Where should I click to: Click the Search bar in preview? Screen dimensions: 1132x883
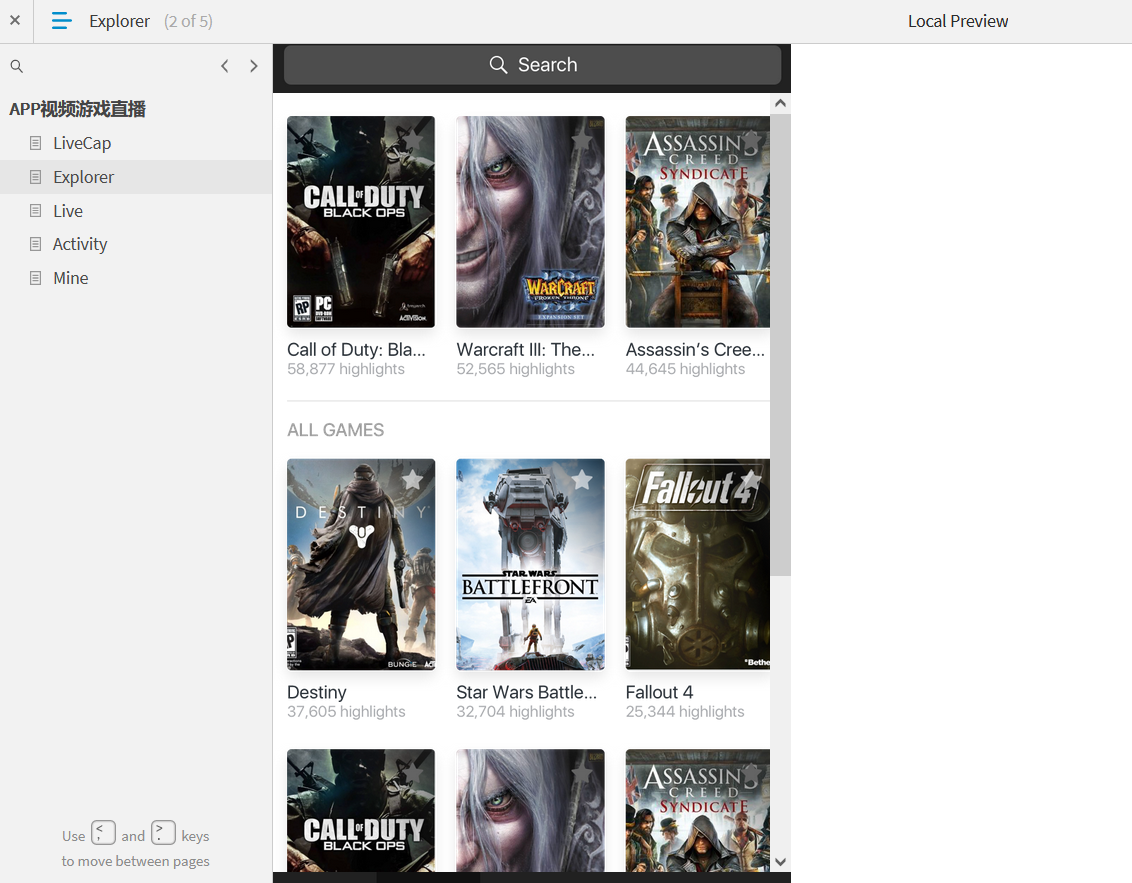[x=532, y=65]
